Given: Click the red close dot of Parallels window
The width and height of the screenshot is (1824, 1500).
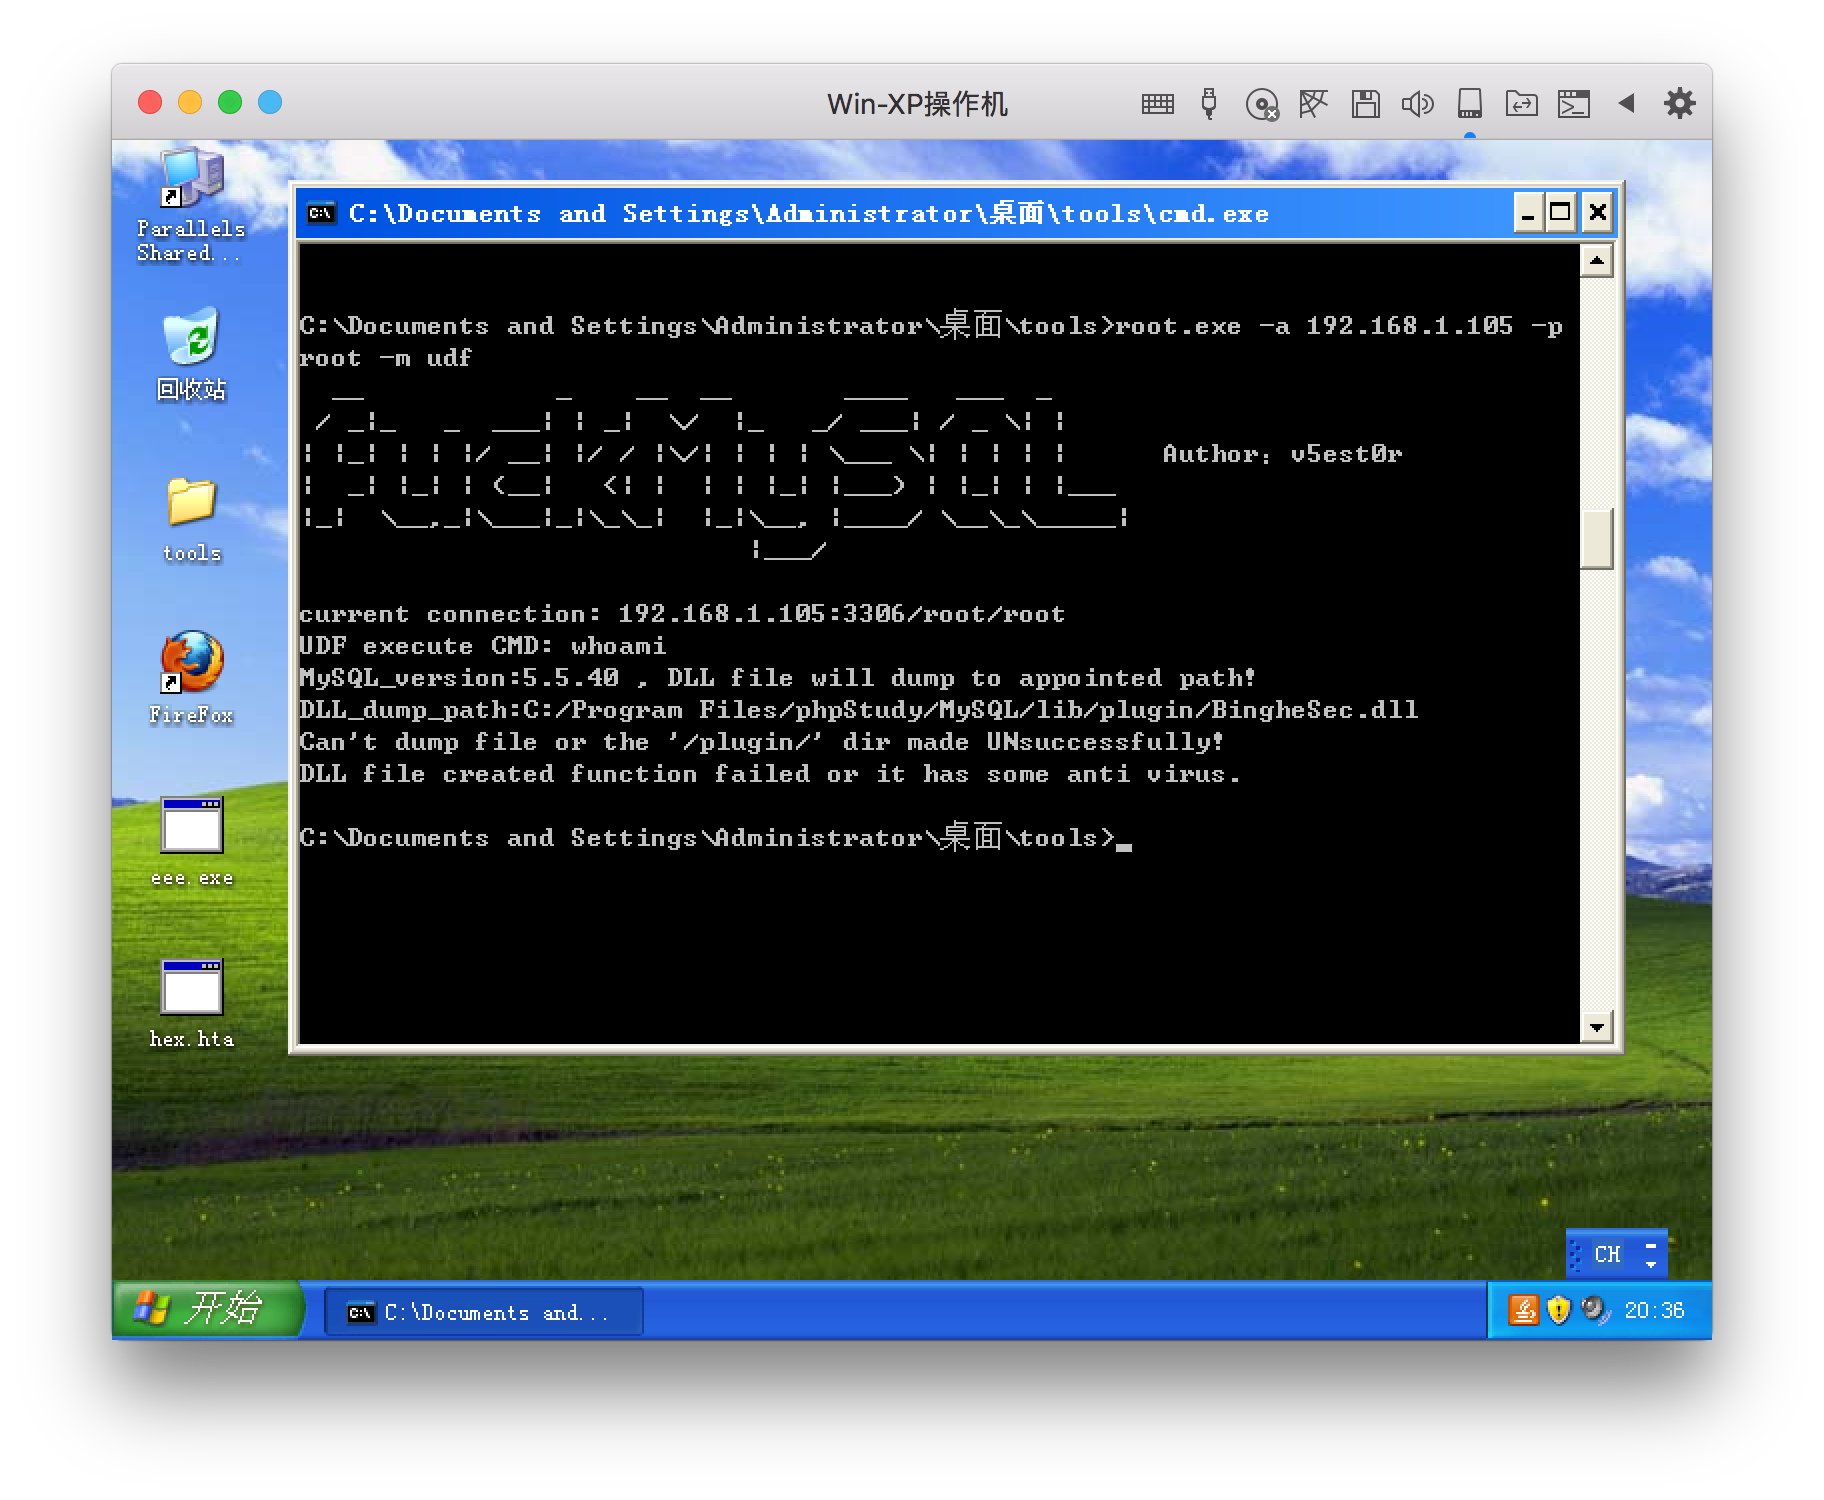Looking at the screenshot, I should coord(150,102).
